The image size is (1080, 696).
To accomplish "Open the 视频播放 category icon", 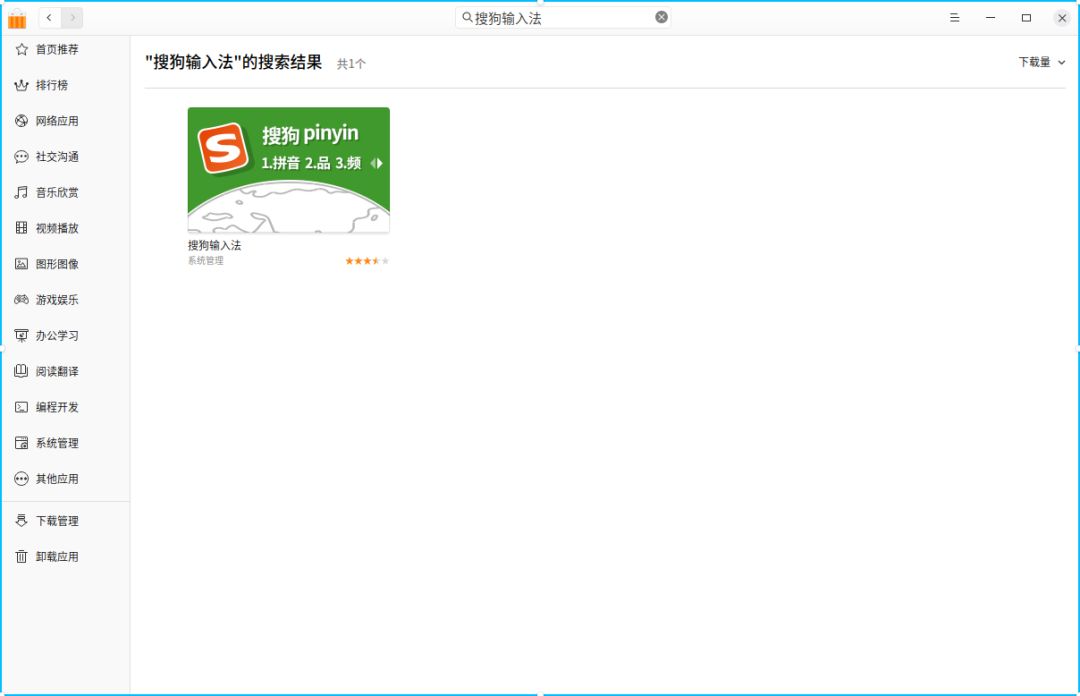I will tap(21, 228).
